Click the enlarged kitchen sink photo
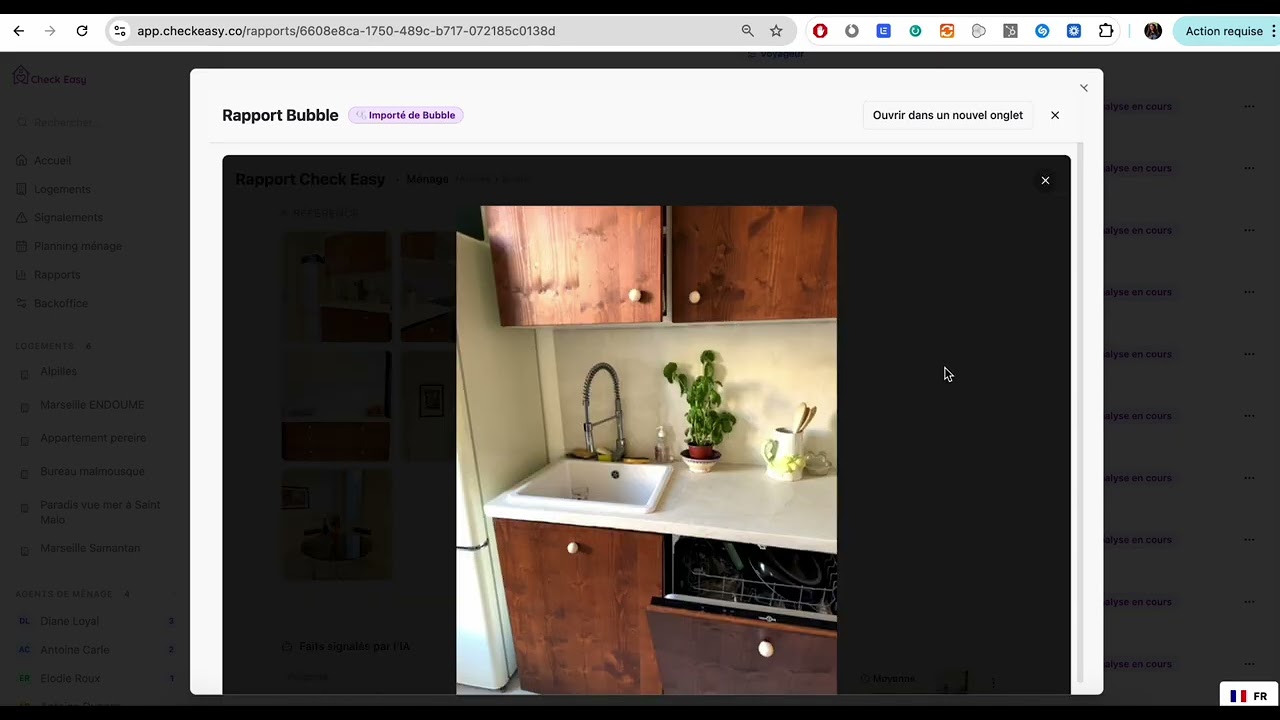This screenshot has height=720, width=1280. (647, 450)
